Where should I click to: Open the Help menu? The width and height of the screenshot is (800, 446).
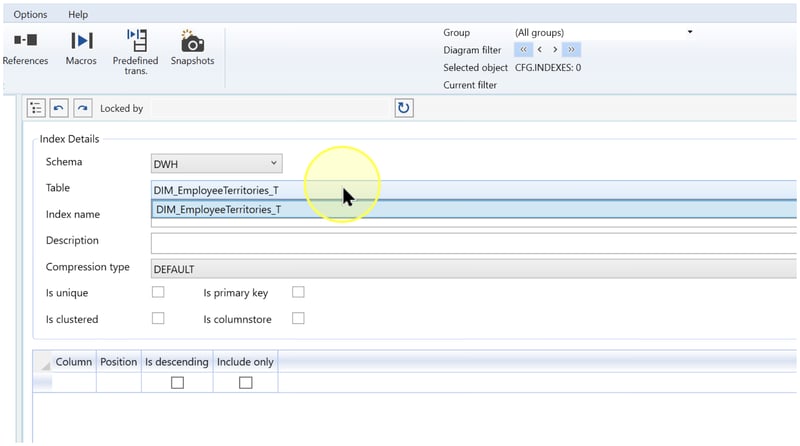(78, 14)
